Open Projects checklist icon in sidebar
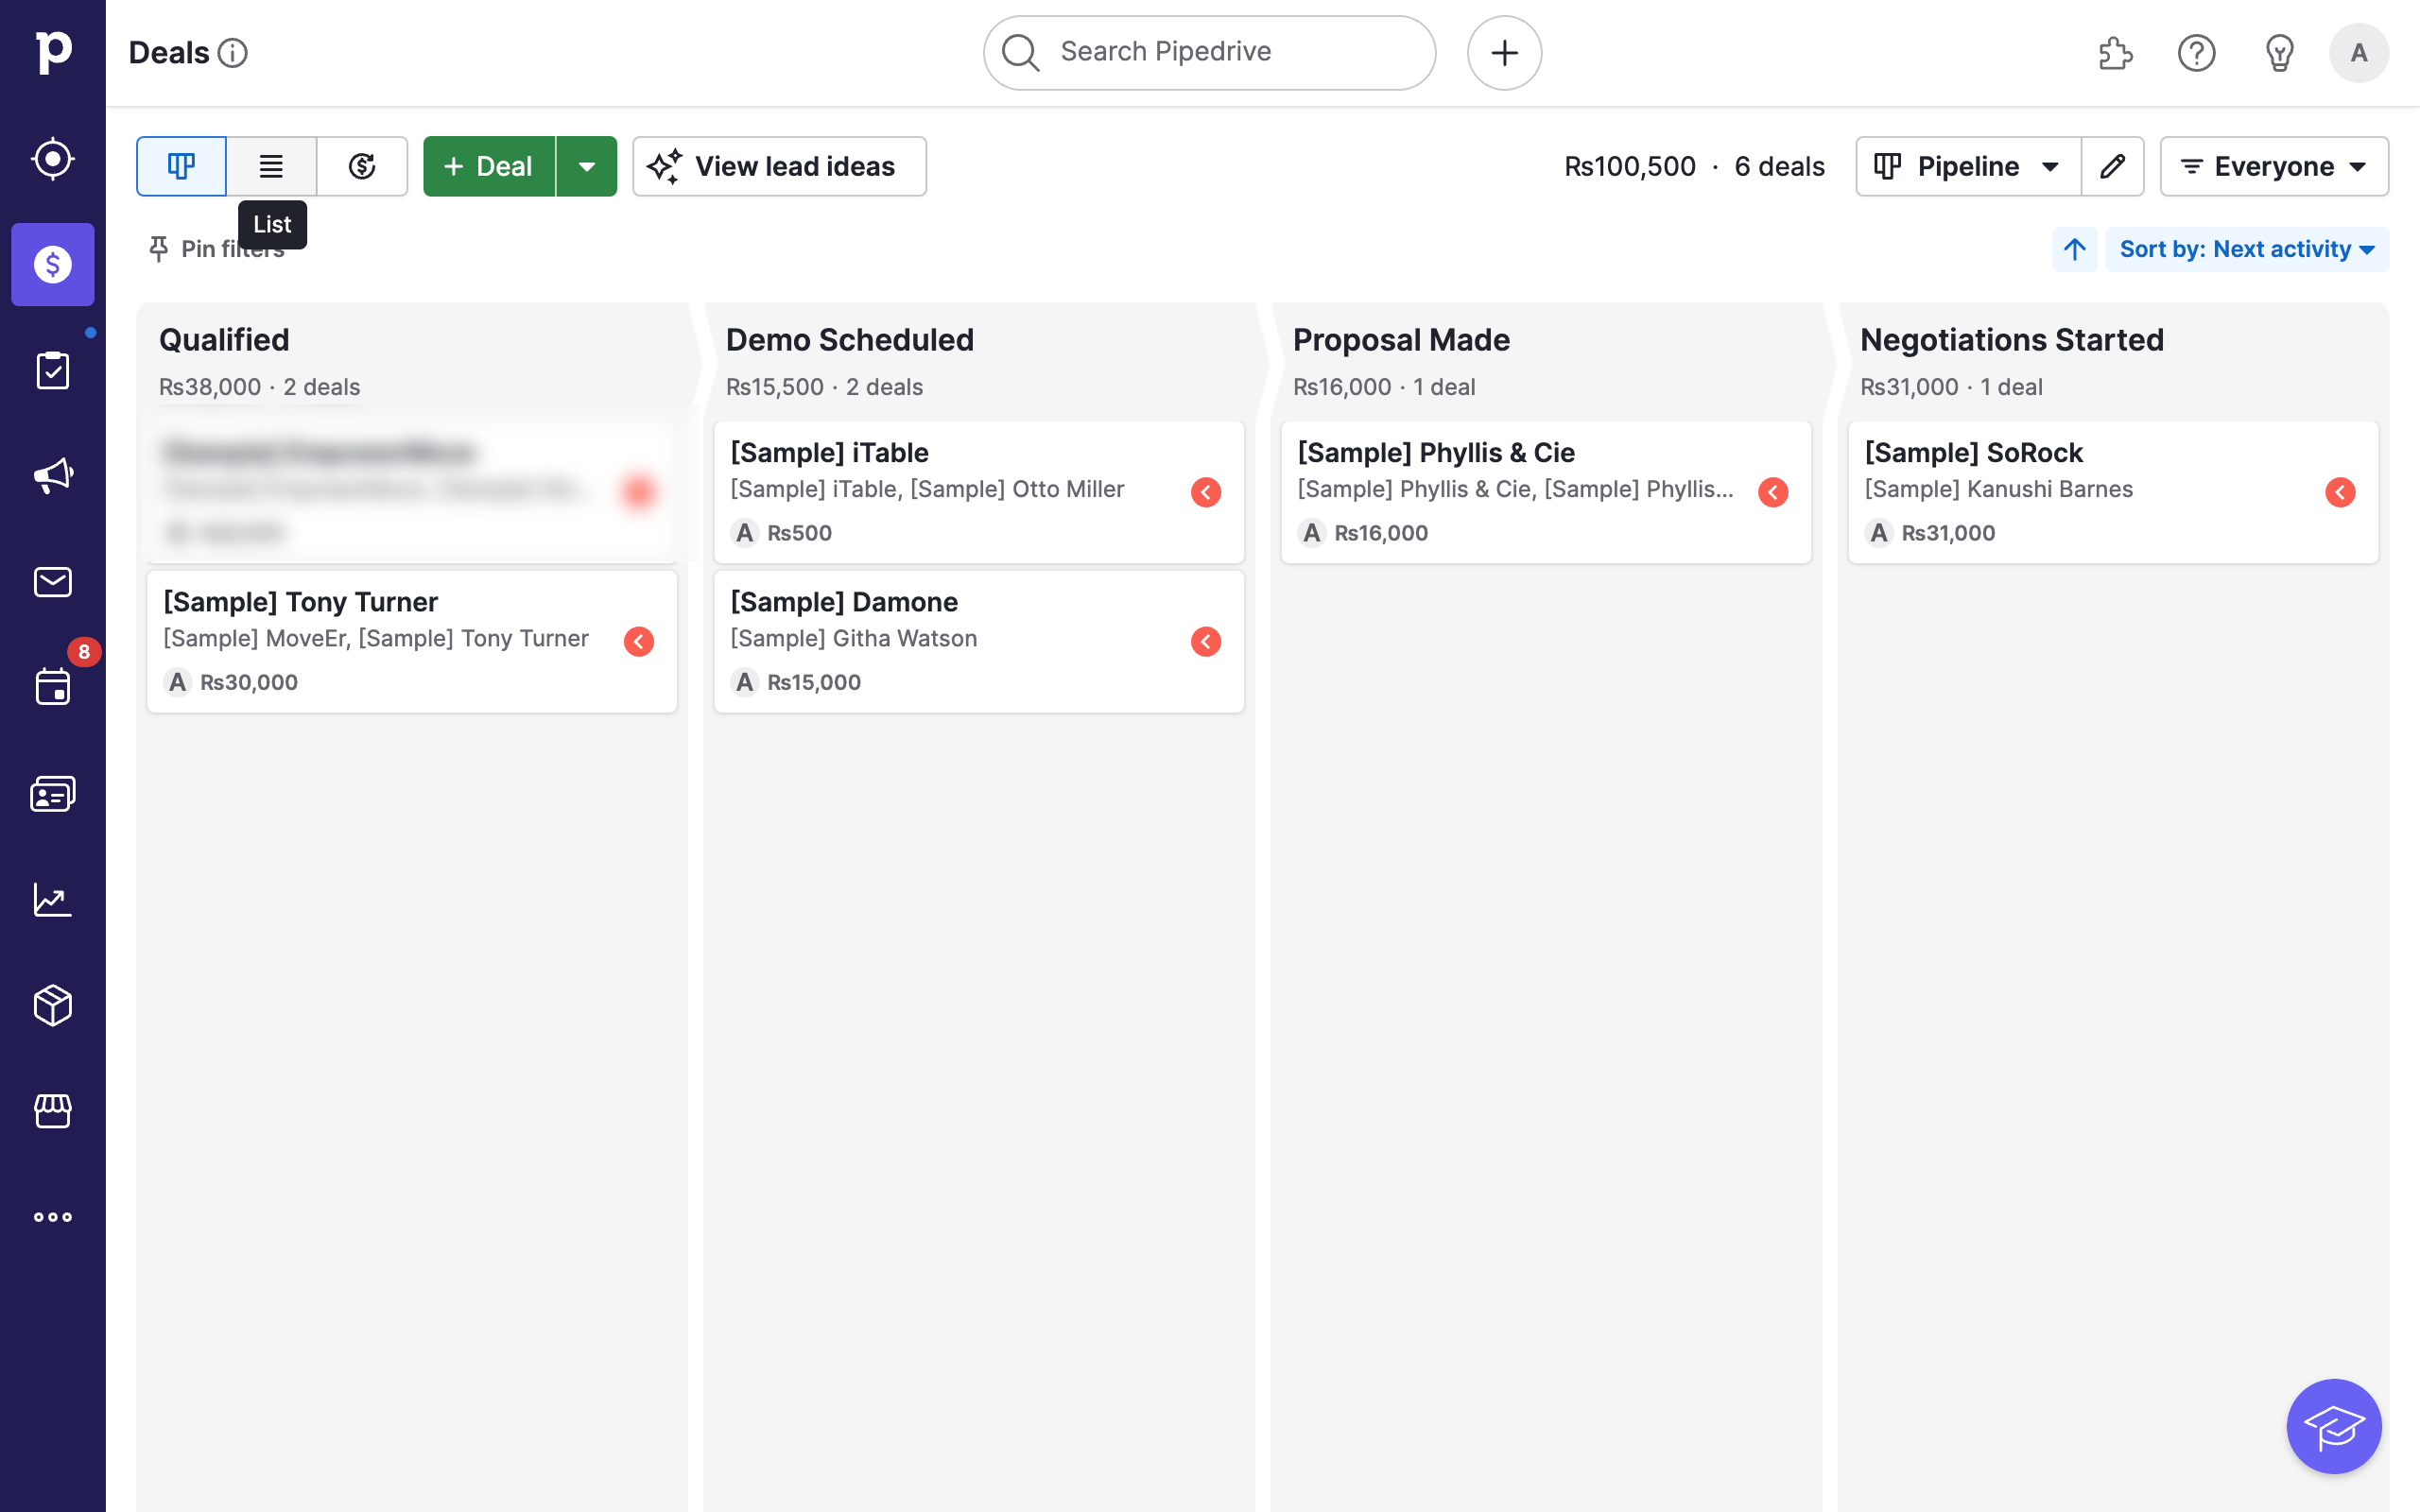 click(x=52, y=370)
